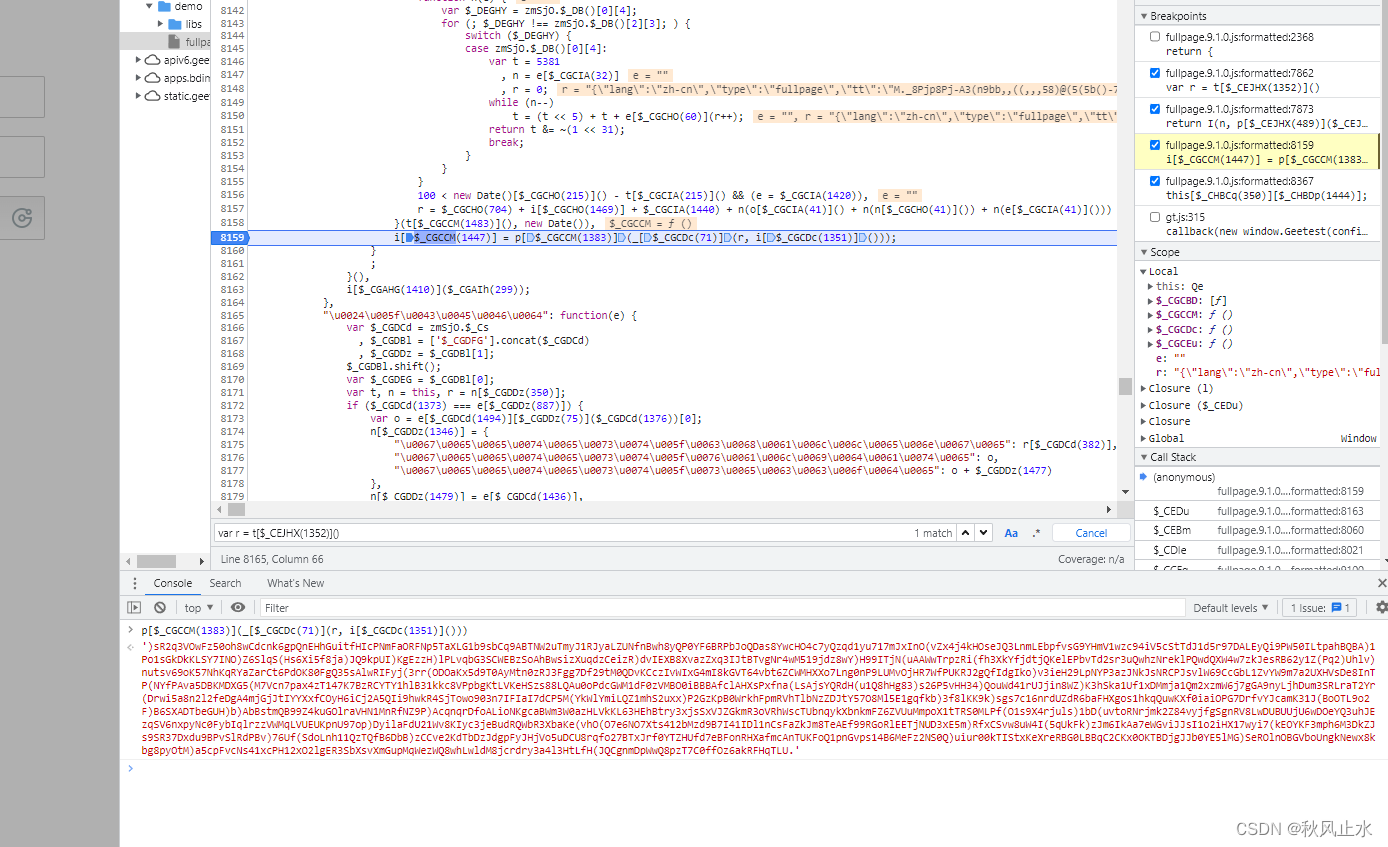The height and width of the screenshot is (847, 1388).
Task: Show the console sidebar
Action: [134, 607]
